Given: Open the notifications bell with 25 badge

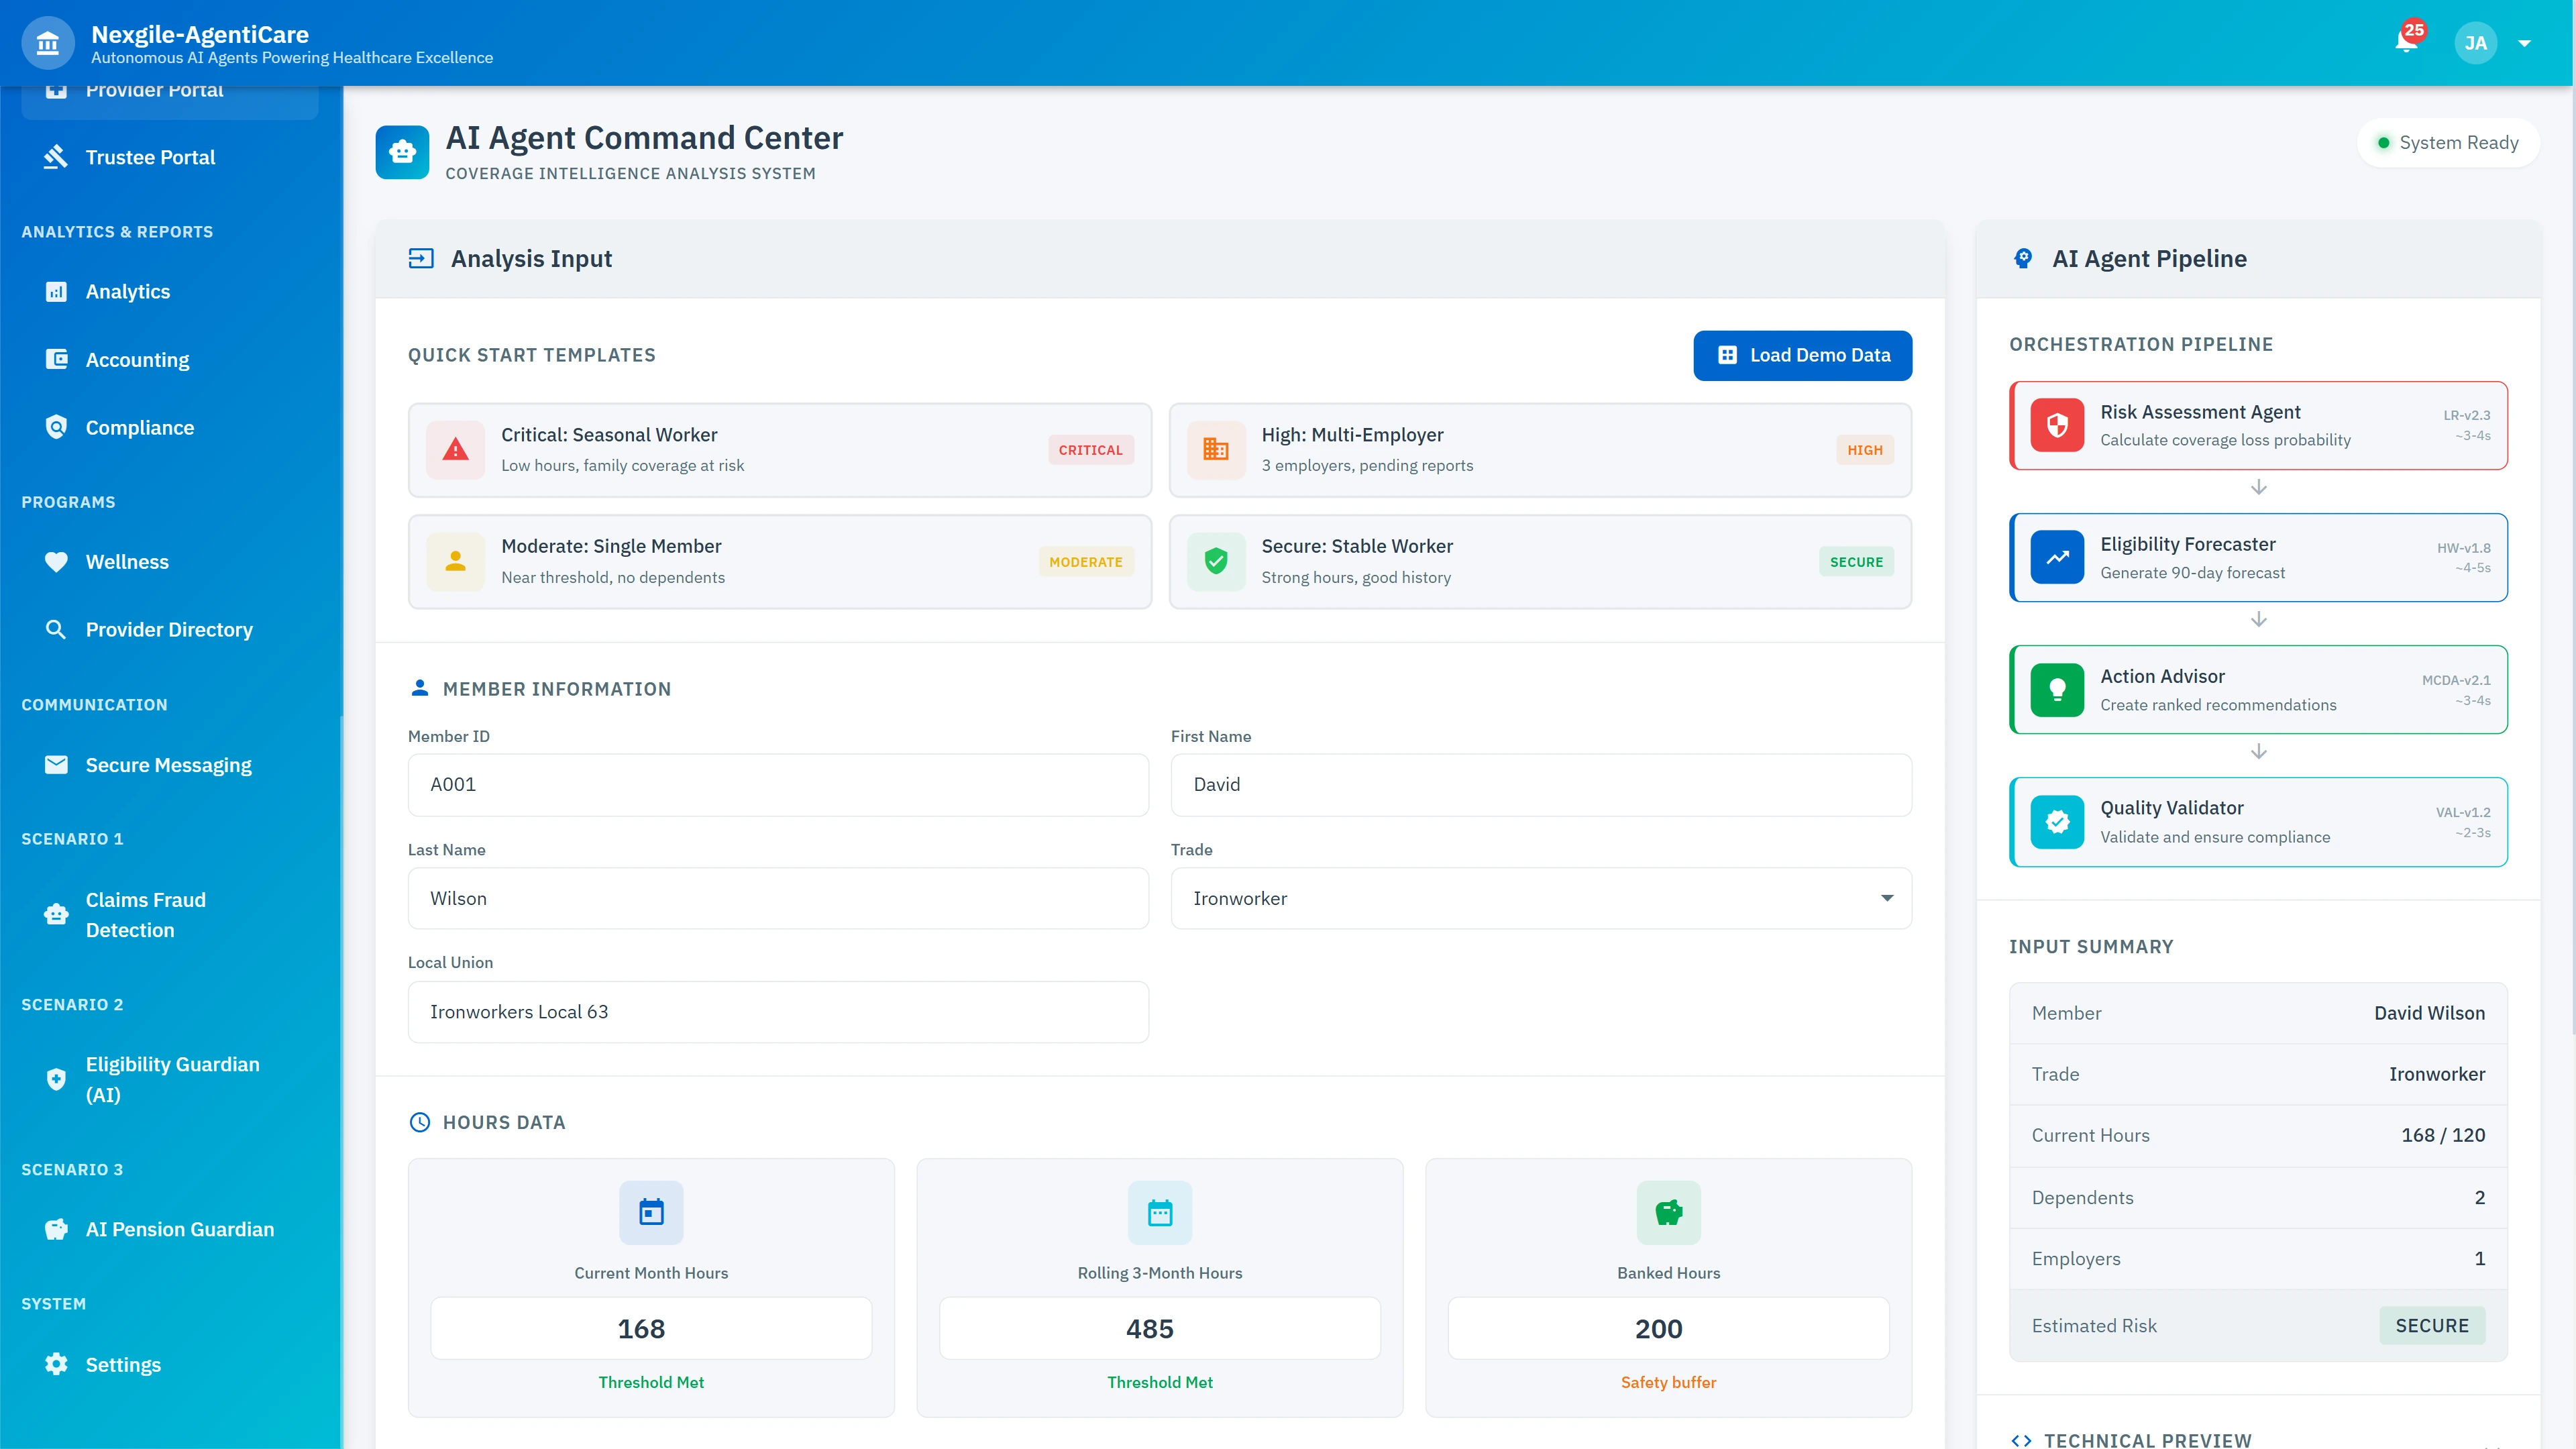Looking at the screenshot, I should point(2405,42).
